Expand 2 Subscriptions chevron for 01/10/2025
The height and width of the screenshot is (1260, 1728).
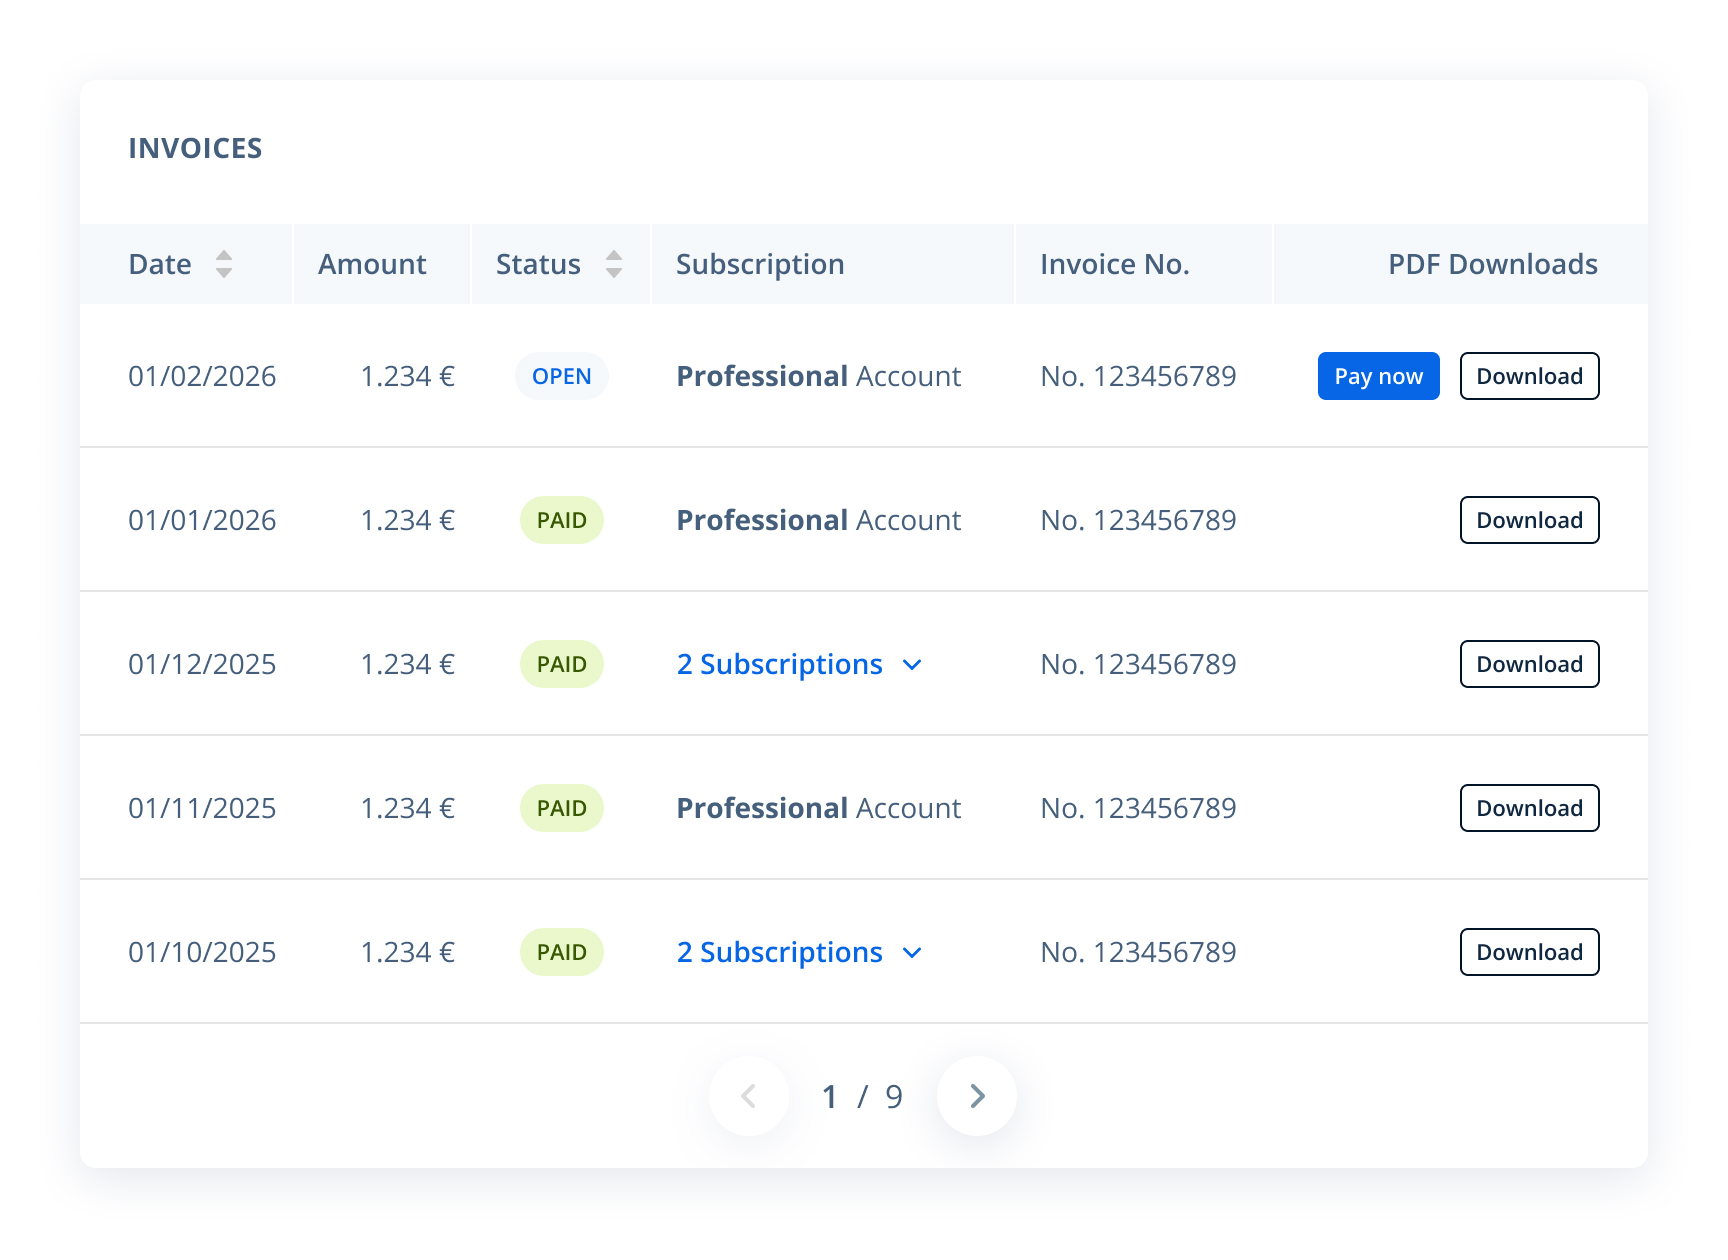912,953
